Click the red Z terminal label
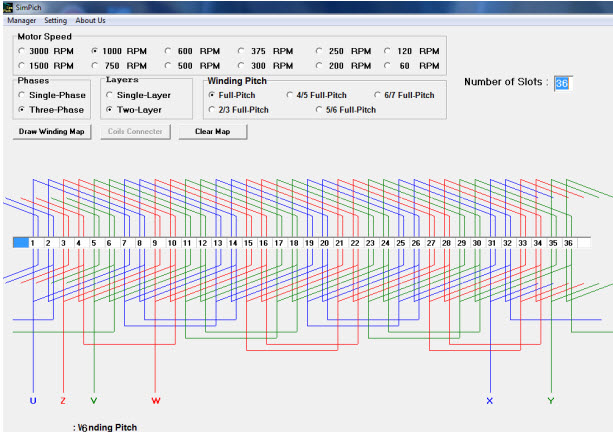Image resolution: width=613 pixels, height=432 pixels. [63, 401]
